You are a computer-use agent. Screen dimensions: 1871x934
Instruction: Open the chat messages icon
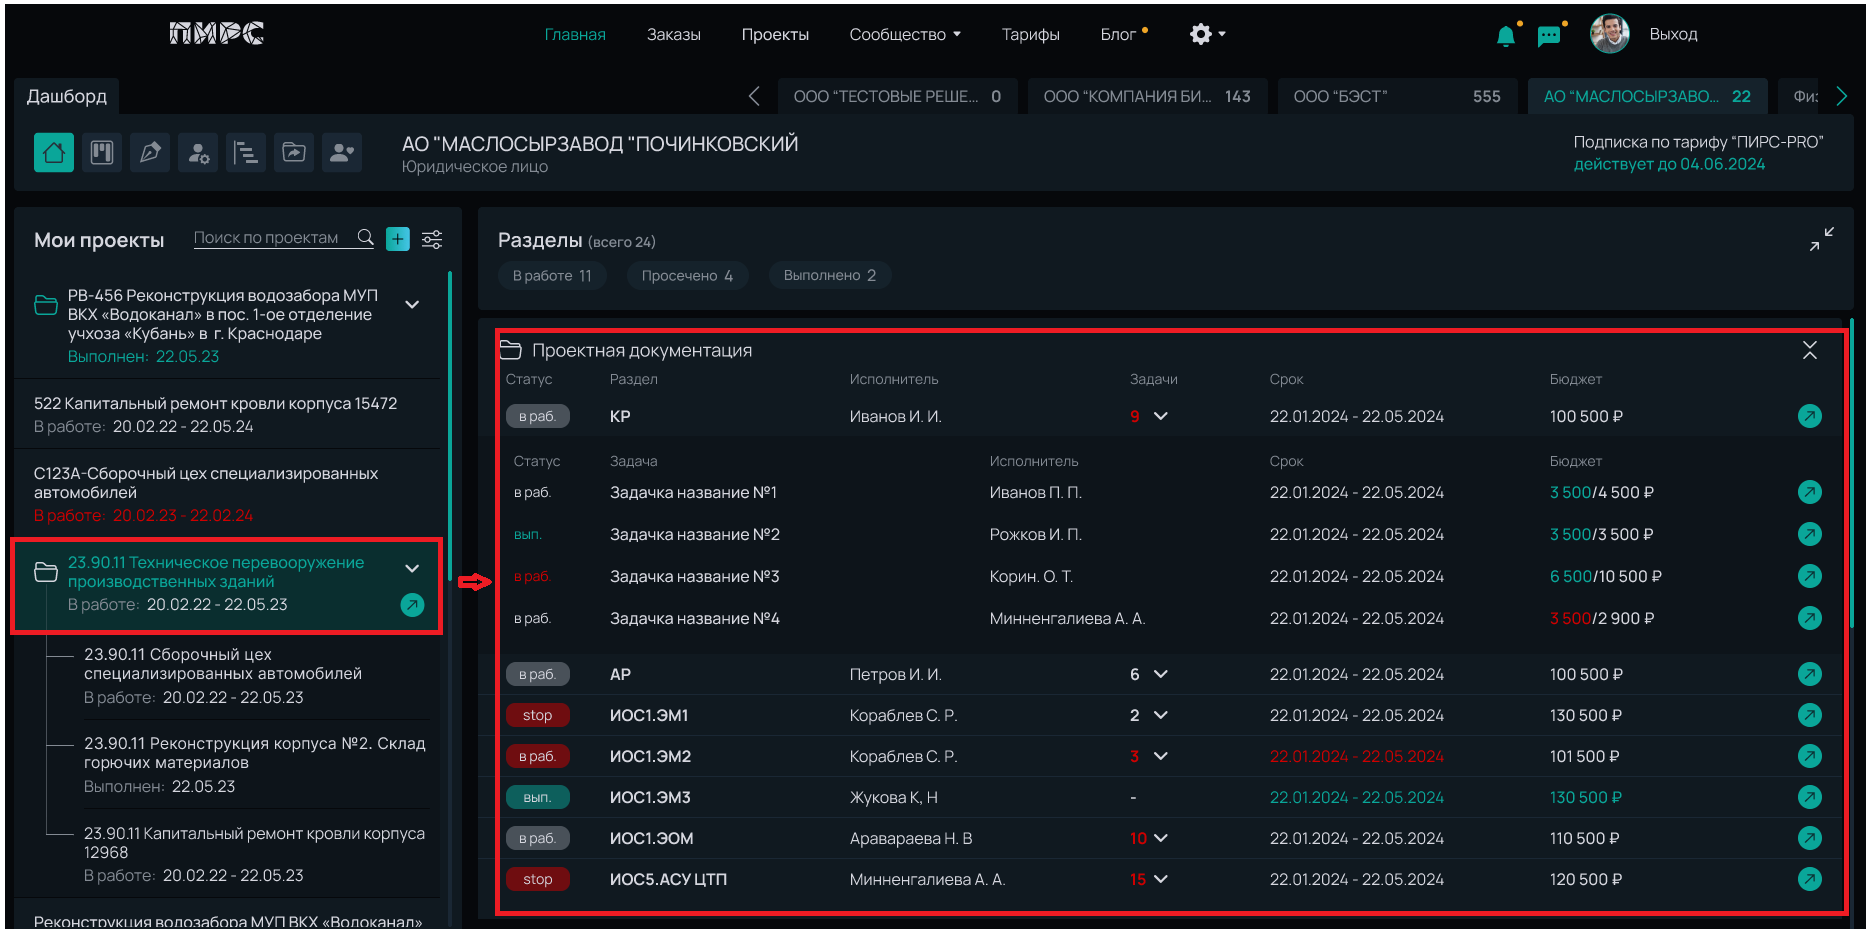pyautogui.click(x=1549, y=36)
